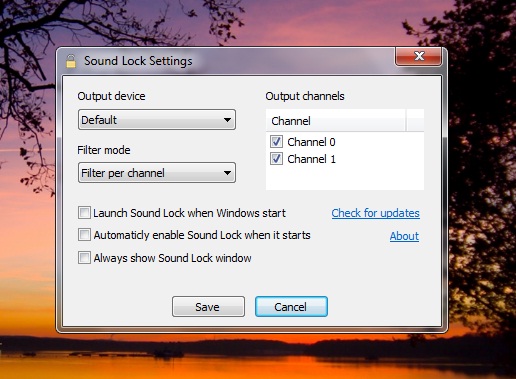Open the Output device dropdown
516x379 pixels.
point(157,120)
